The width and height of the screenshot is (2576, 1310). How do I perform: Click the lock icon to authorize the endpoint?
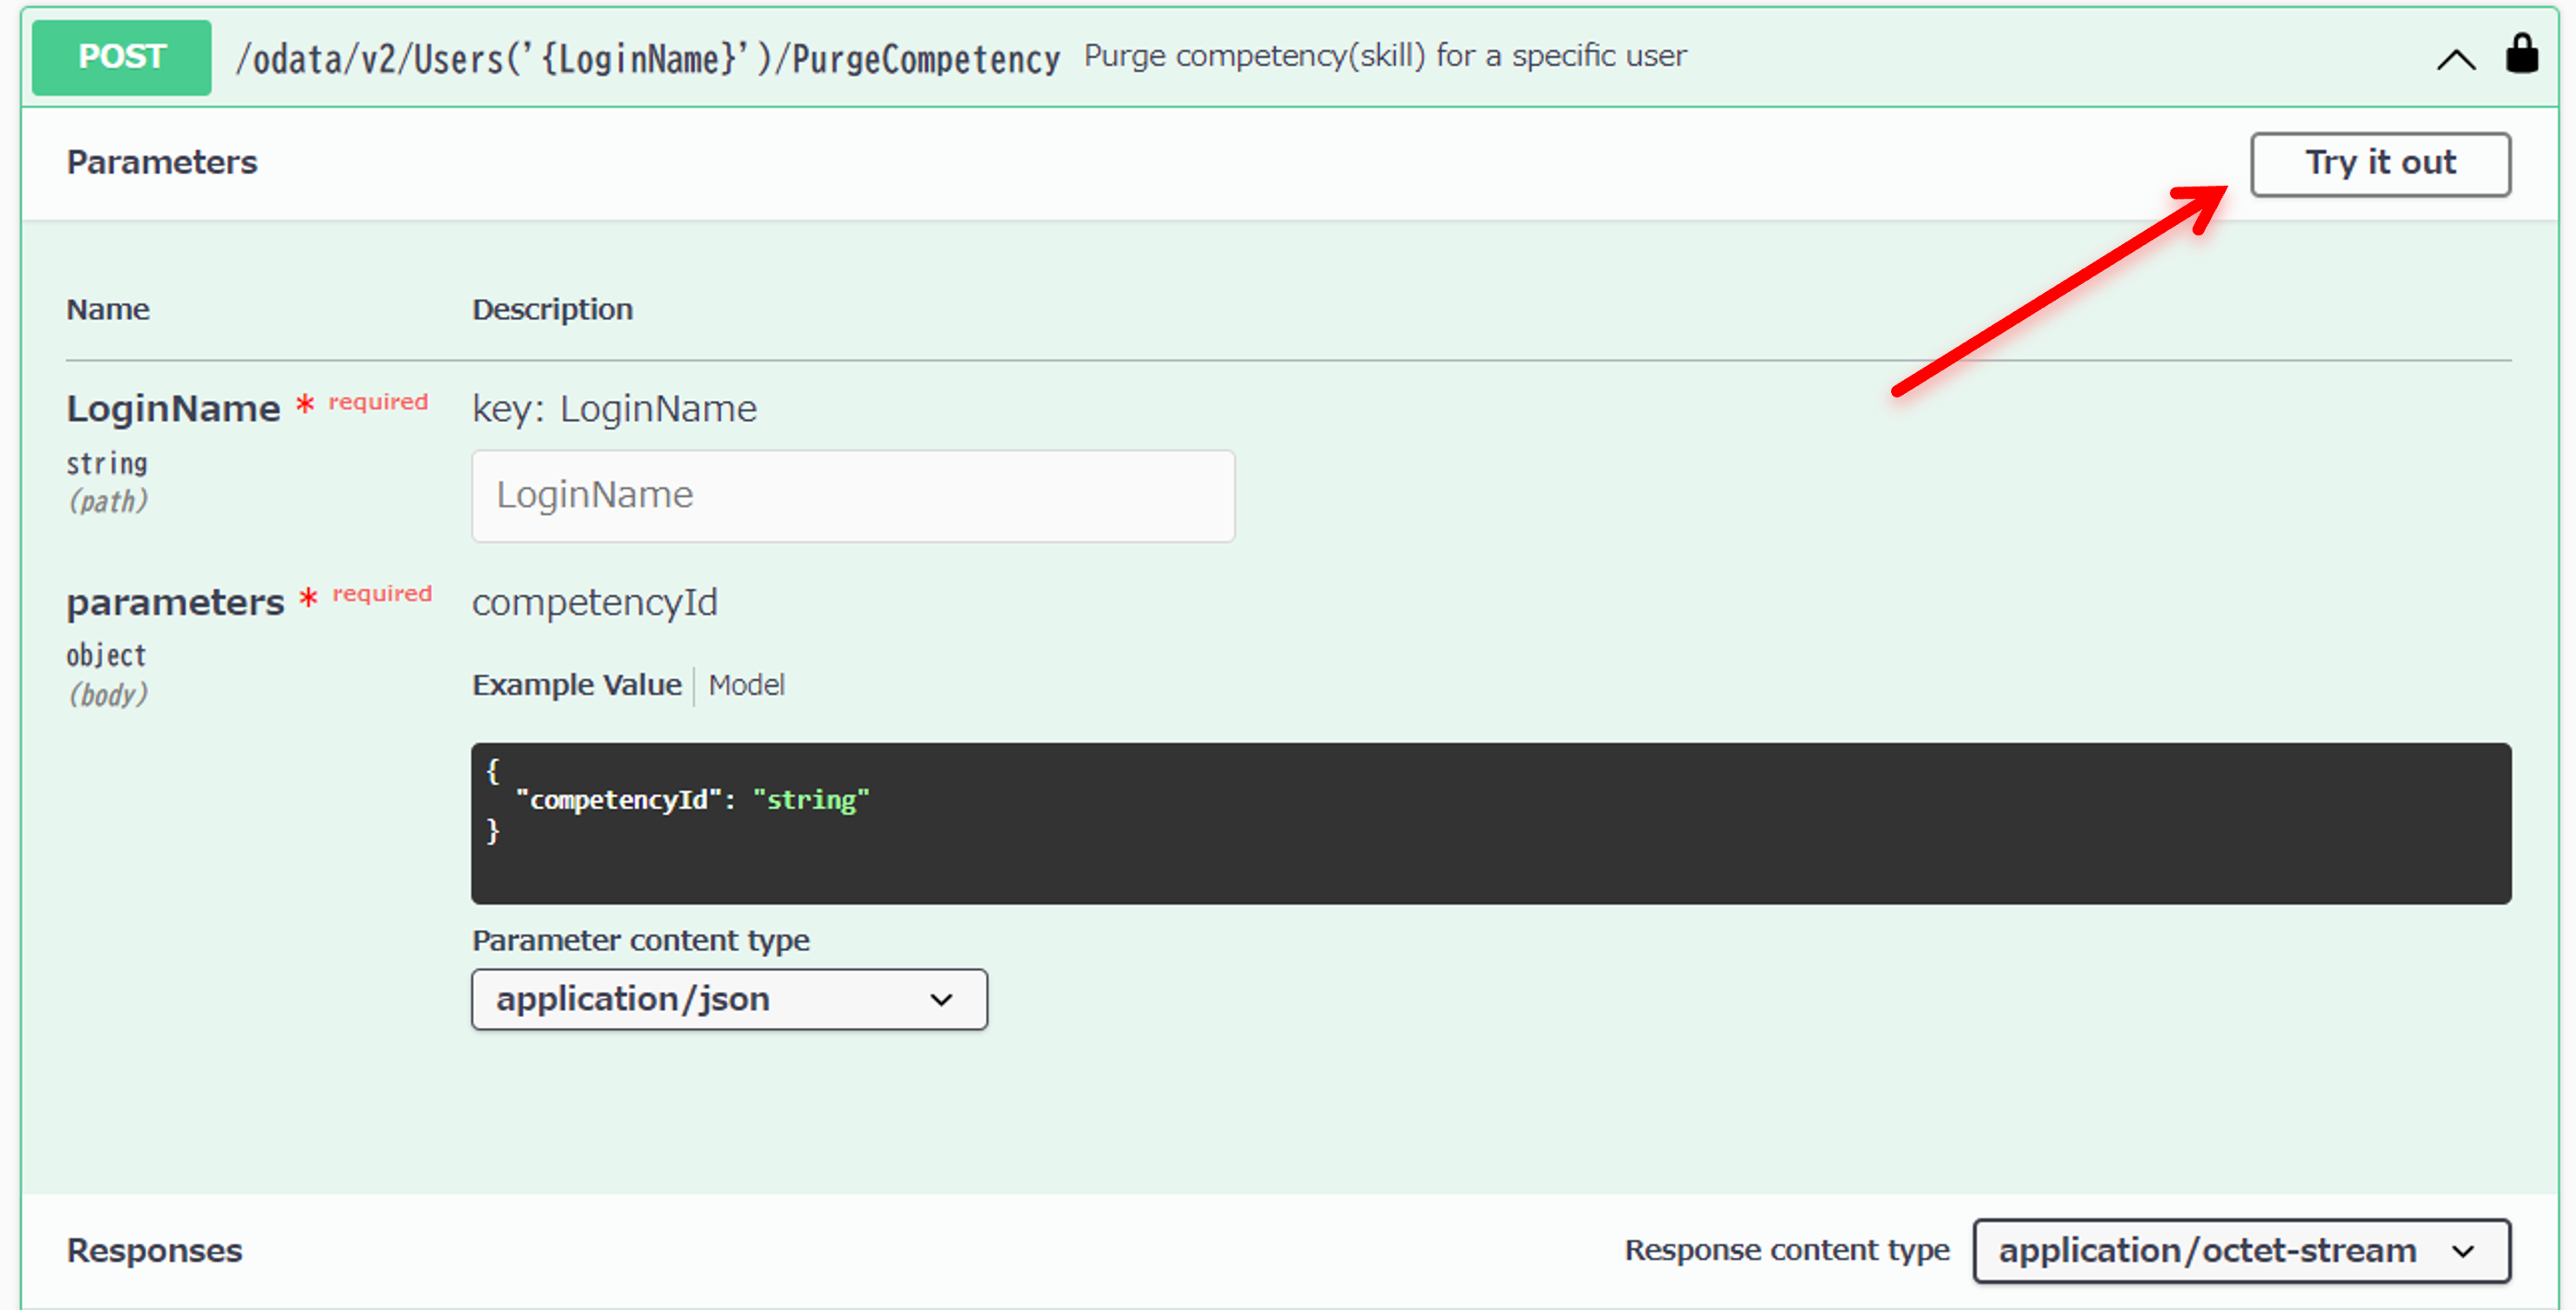2523,55
